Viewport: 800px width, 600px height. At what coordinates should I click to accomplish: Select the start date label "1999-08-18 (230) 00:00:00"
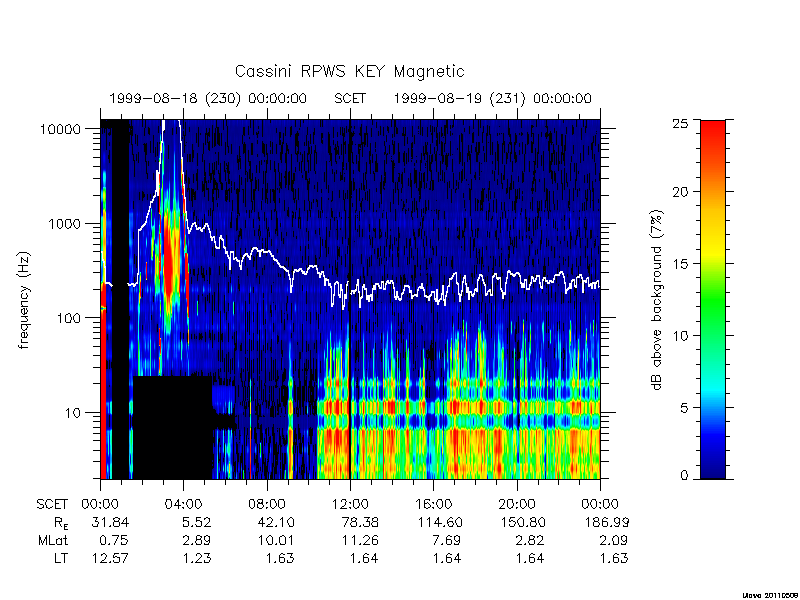point(208,98)
